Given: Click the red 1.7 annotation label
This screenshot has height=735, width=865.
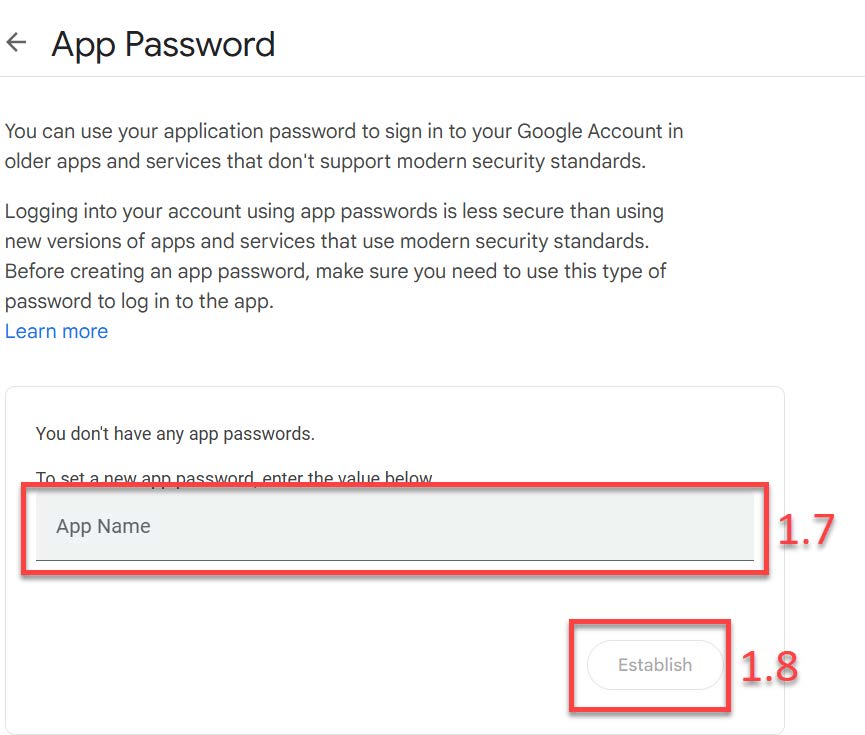Looking at the screenshot, I should click(806, 529).
